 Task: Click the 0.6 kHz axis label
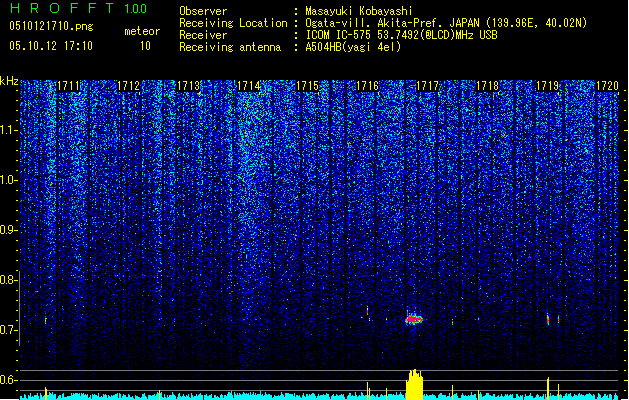8,380
